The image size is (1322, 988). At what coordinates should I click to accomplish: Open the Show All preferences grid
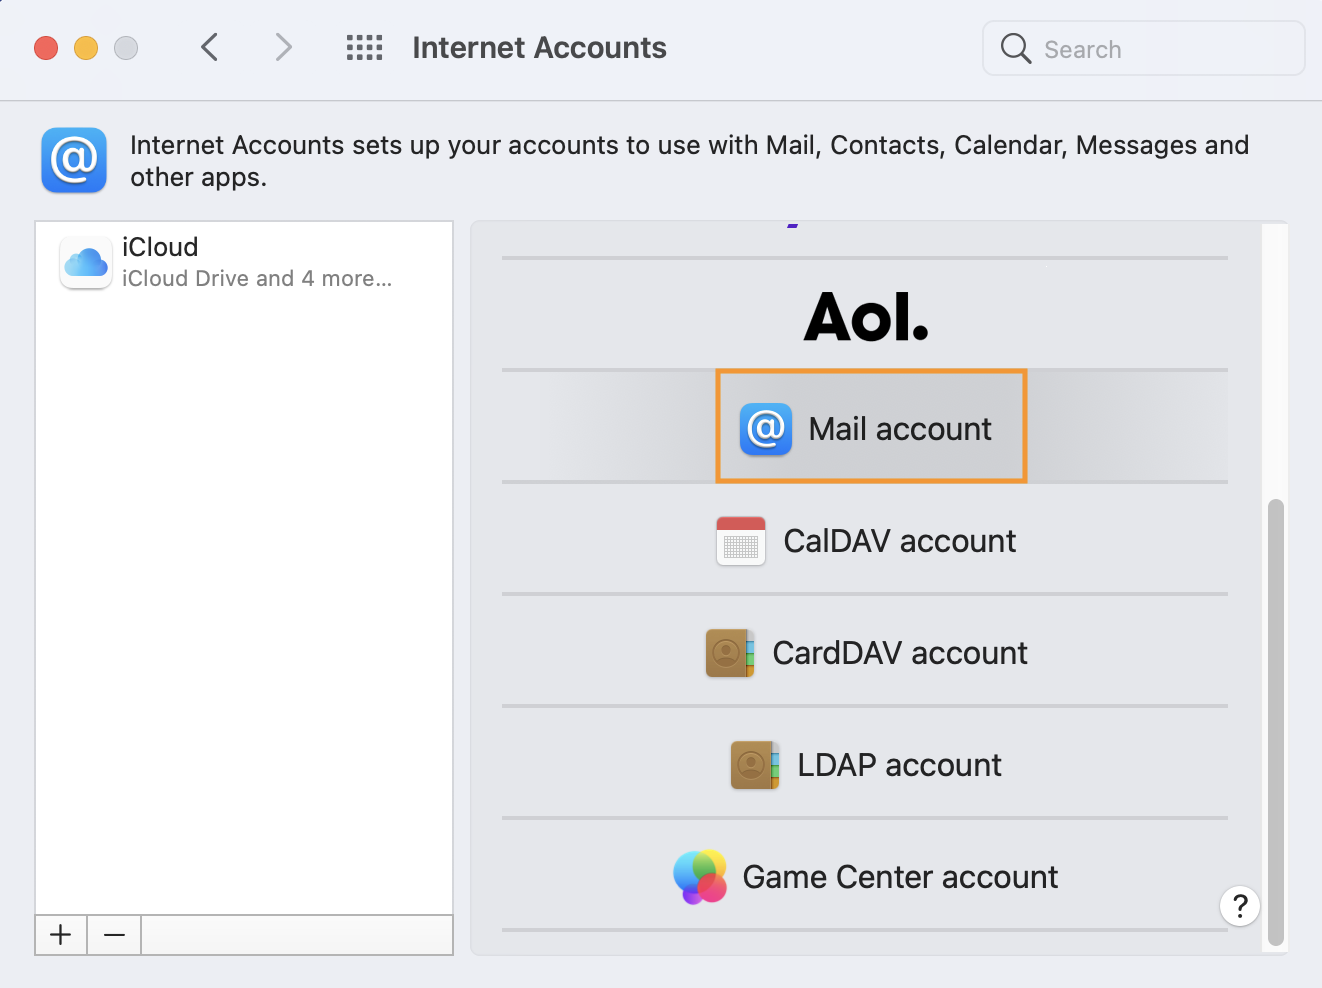tap(364, 48)
